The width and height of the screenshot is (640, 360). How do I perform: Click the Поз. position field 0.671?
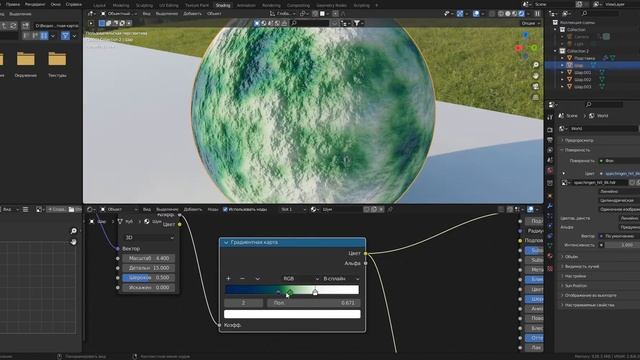point(313,303)
